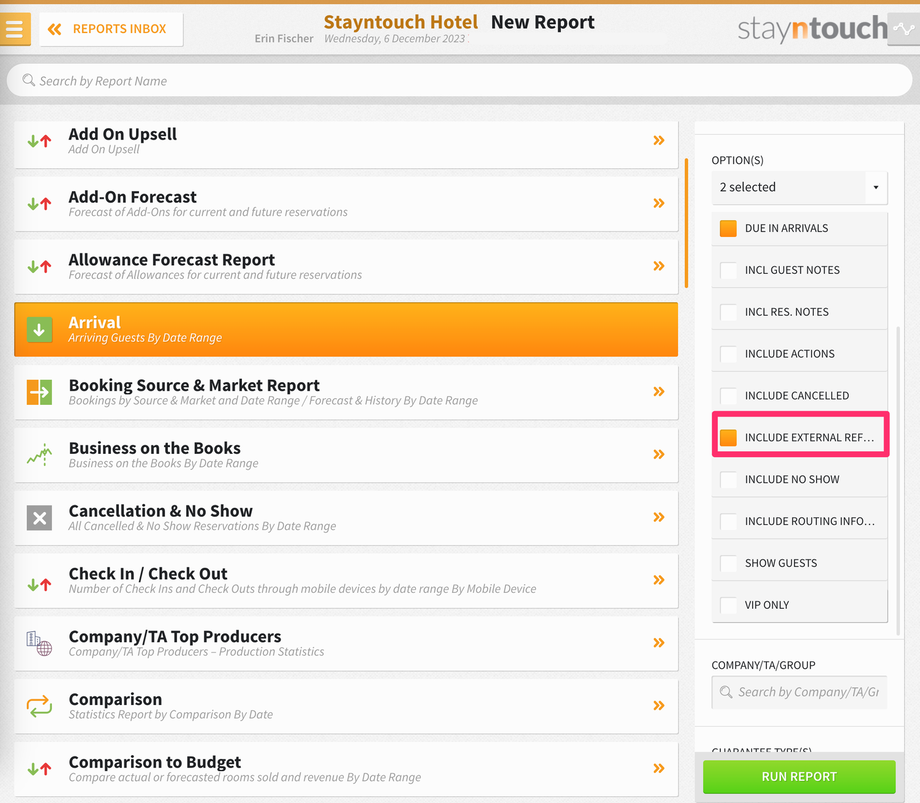The width and height of the screenshot is (920, 803).
Task: Open the Option(s) '2 selected' dropdown
Action: coord(799,187)
